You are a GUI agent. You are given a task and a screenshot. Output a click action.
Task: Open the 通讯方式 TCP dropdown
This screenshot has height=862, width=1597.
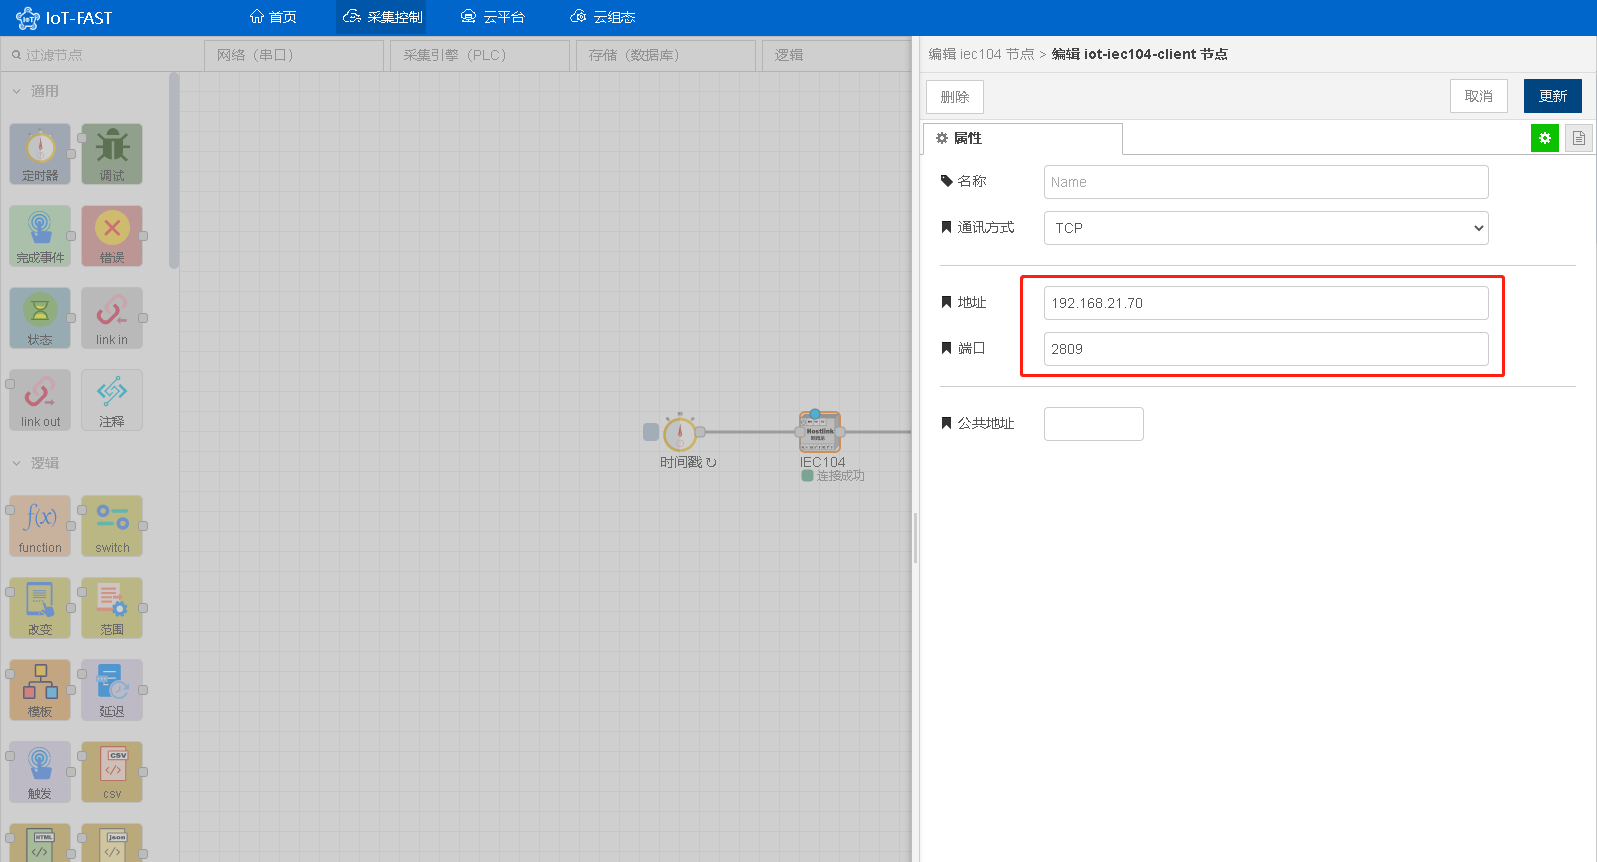(x=1266, y=228)
